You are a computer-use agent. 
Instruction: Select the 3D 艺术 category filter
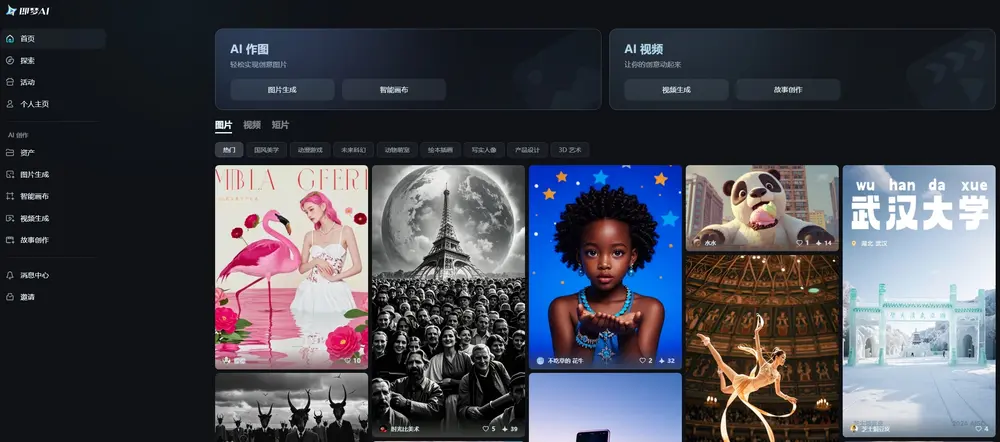click(x=570, y=151)
